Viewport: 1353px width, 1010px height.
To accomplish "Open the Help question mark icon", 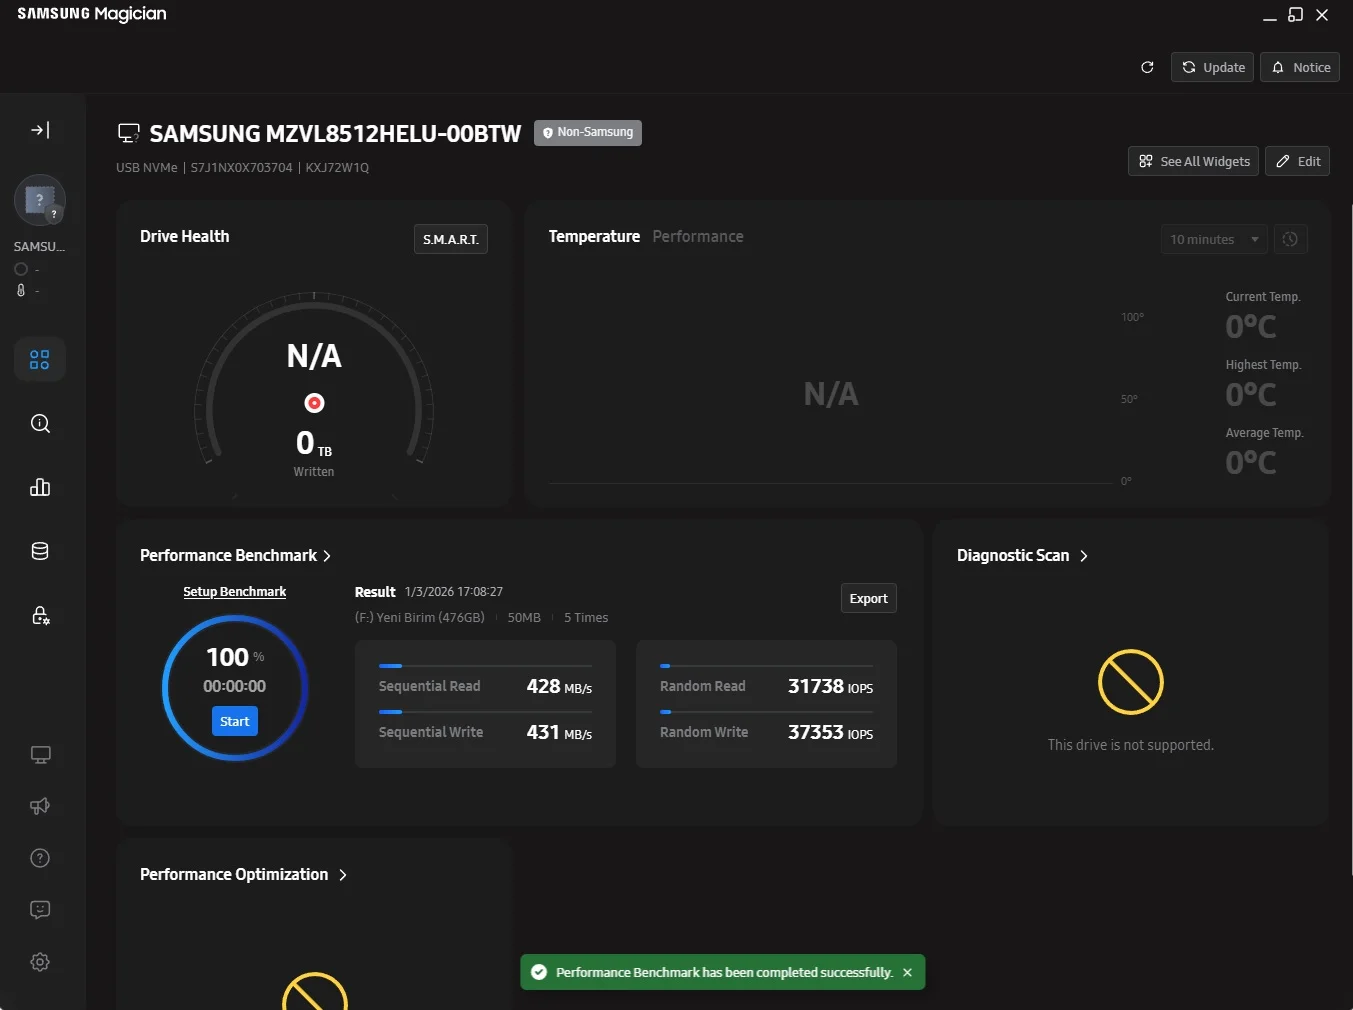I will pos(40,858).
